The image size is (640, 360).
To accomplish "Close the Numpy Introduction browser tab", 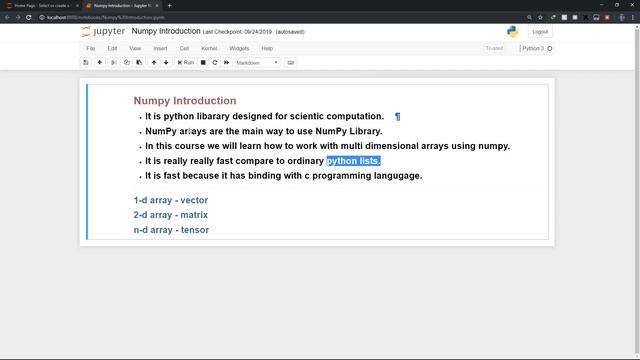I will click(157, 6).
